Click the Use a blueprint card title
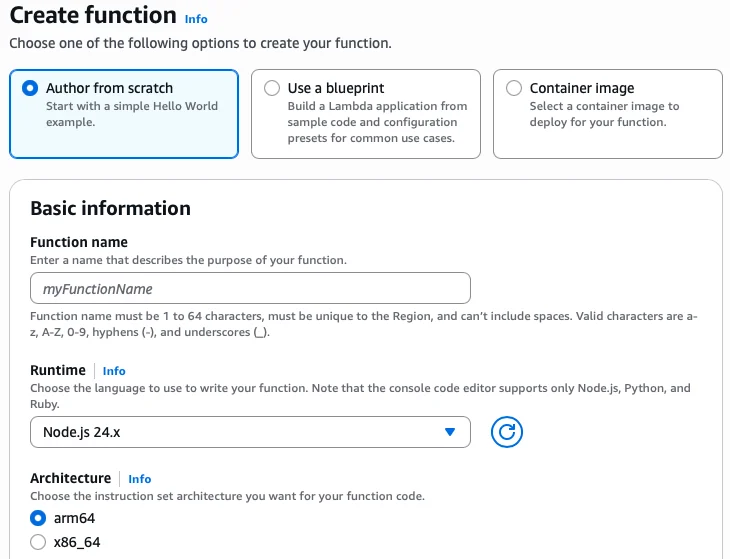This screenshot has height=559, width=730. [x=336, y=88]
